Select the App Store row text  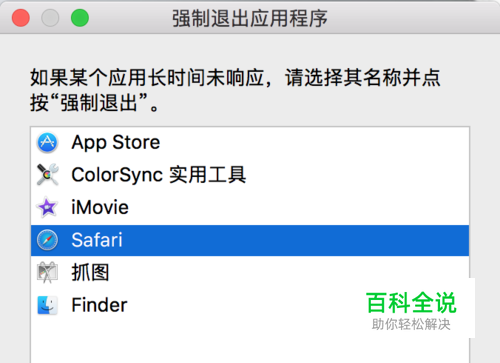click(x=116, y=143)
